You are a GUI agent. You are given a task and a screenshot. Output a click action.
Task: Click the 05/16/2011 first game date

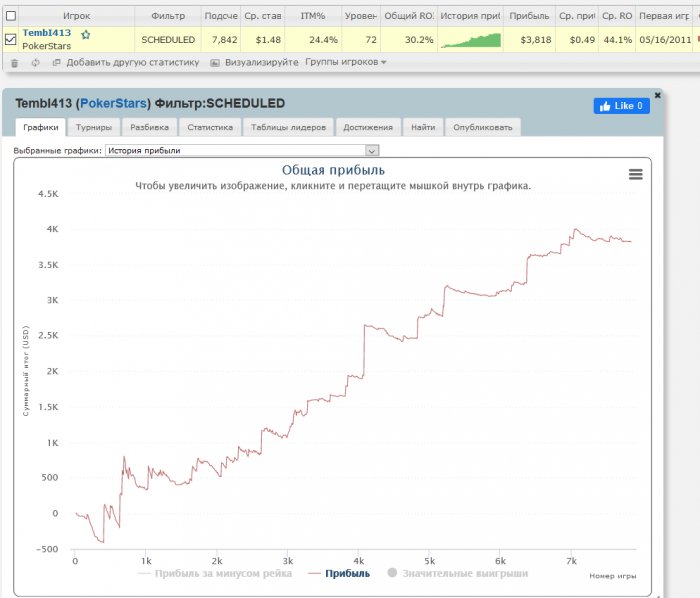click(x=665, y=40)
